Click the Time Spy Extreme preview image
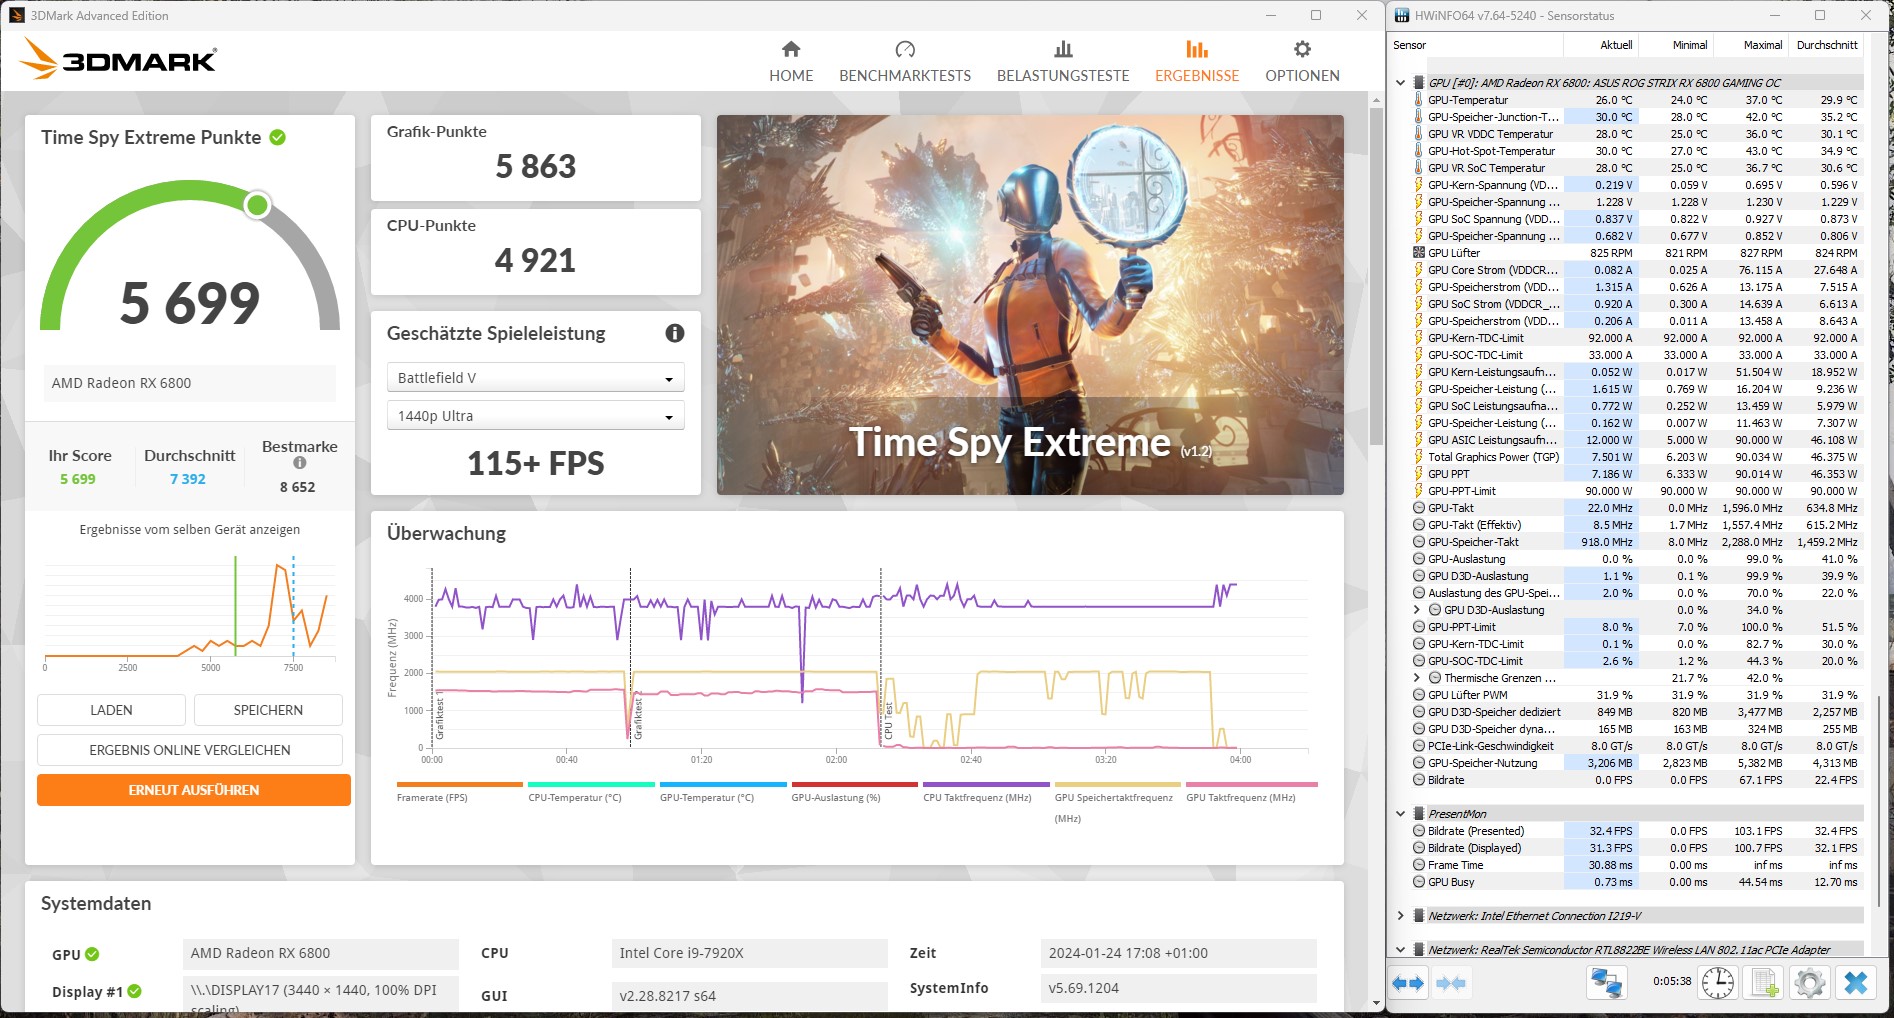The width and height of the screenshot is (1894, 1018). click(1030, 305)
